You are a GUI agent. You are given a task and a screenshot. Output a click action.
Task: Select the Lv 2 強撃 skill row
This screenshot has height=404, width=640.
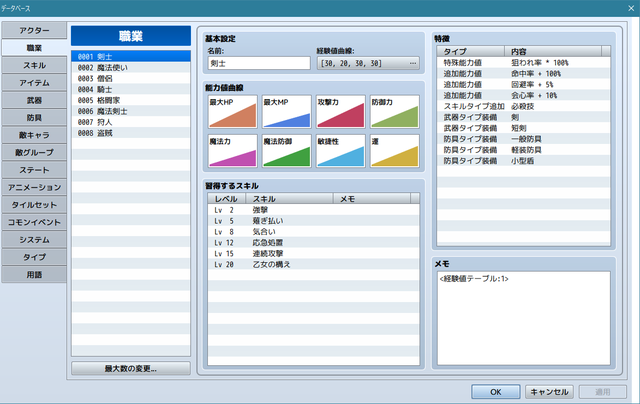click(x=313, y=210)
